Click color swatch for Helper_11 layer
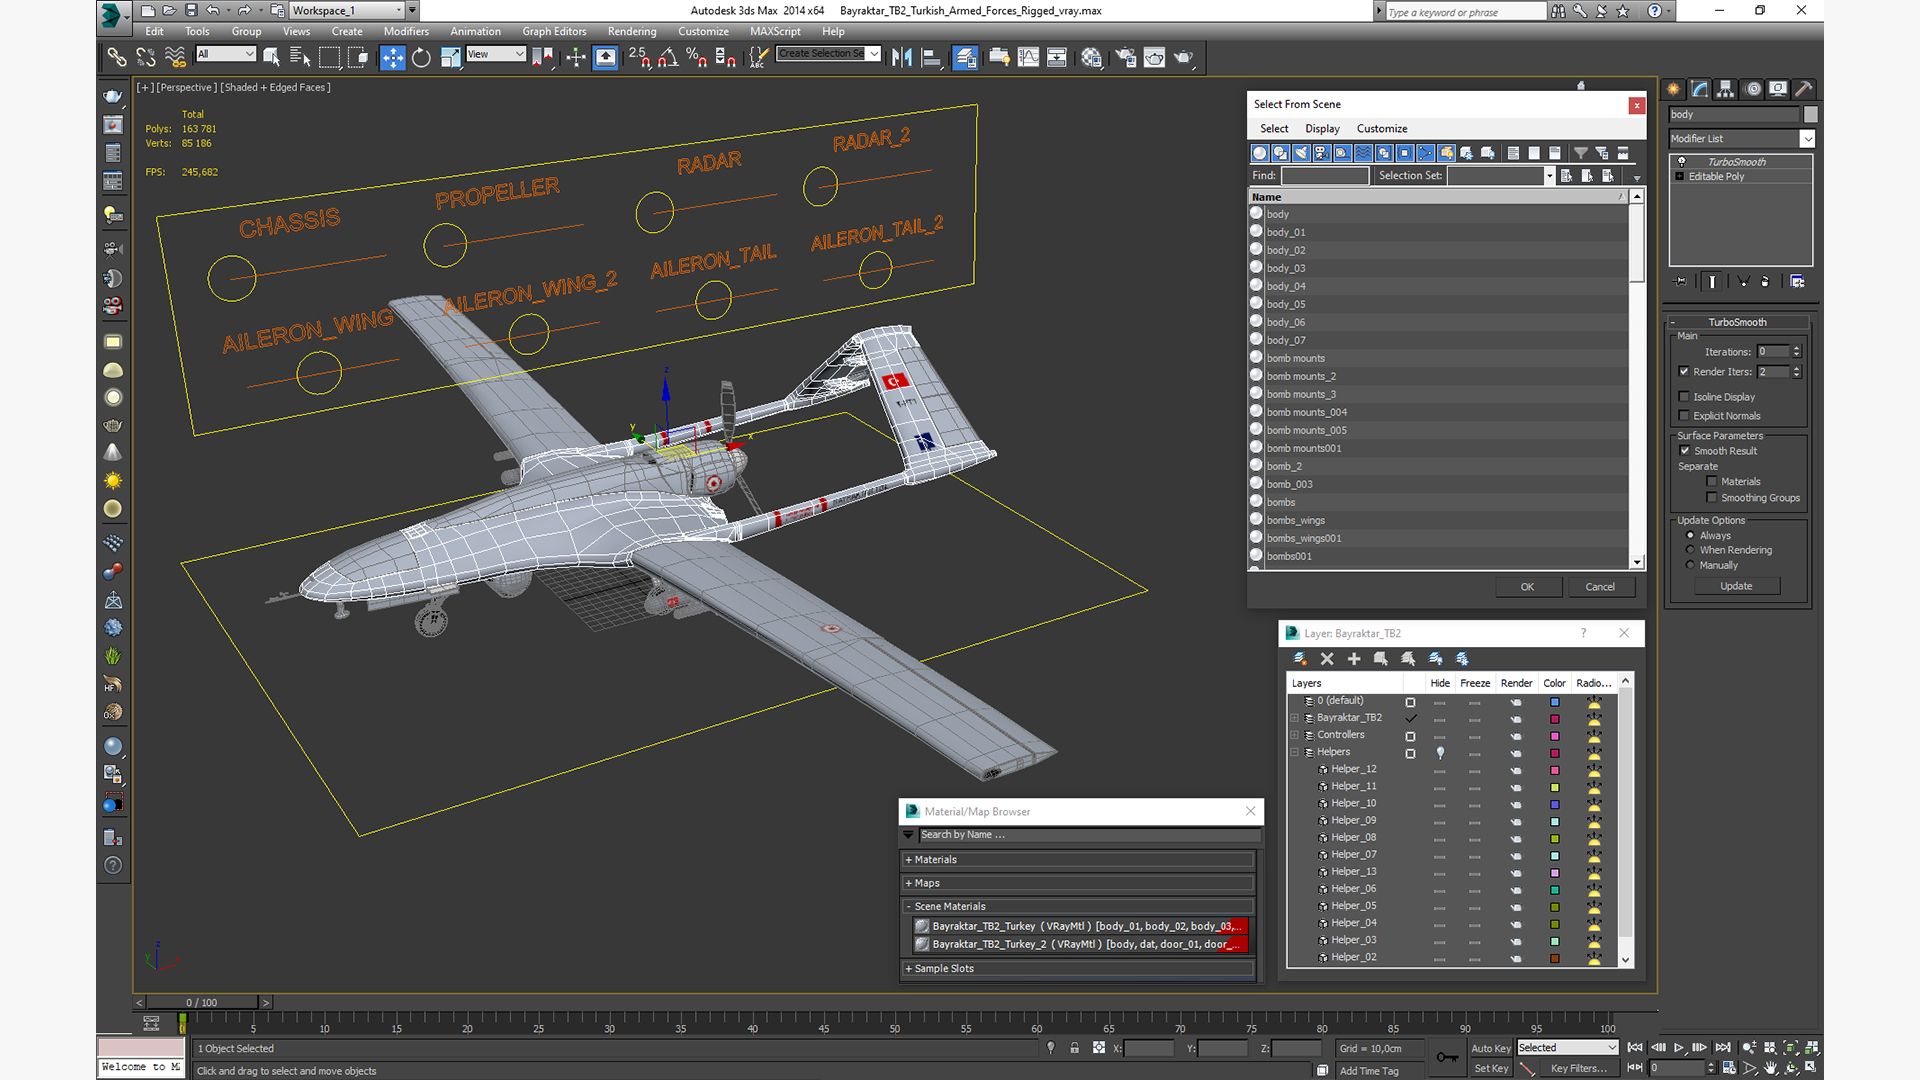1920x1080 pixels. pos(1555,787)
